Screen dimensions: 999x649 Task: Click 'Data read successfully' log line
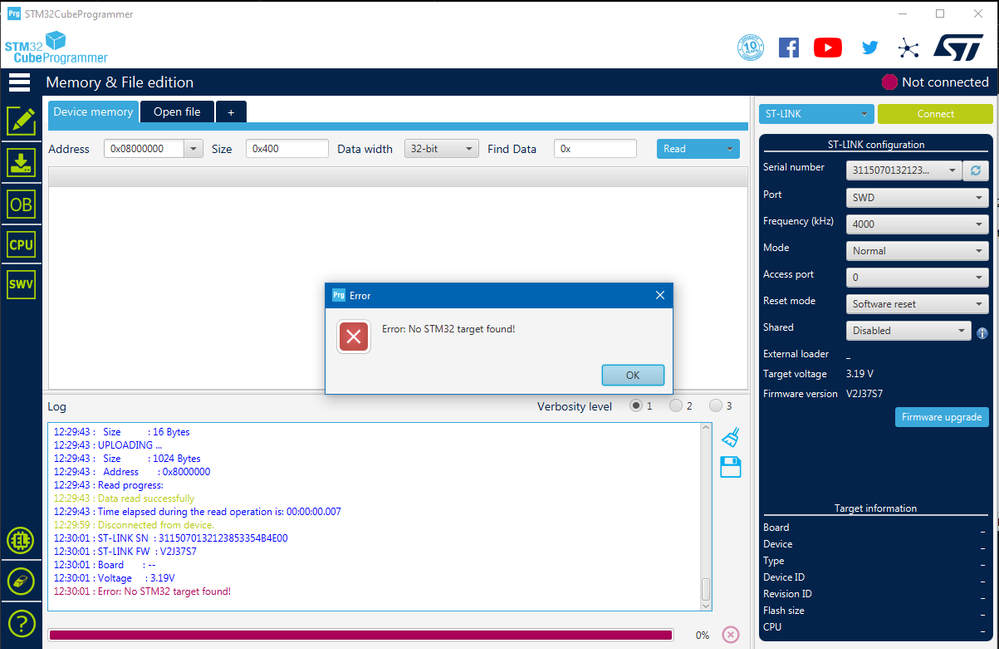pyautogui.click(x=124, y=499)
